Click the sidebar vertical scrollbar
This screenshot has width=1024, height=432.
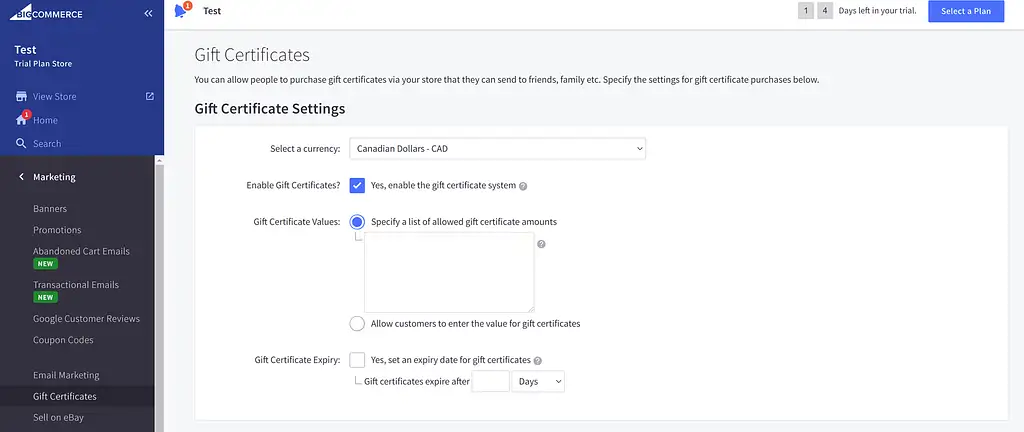pos(159,294)
